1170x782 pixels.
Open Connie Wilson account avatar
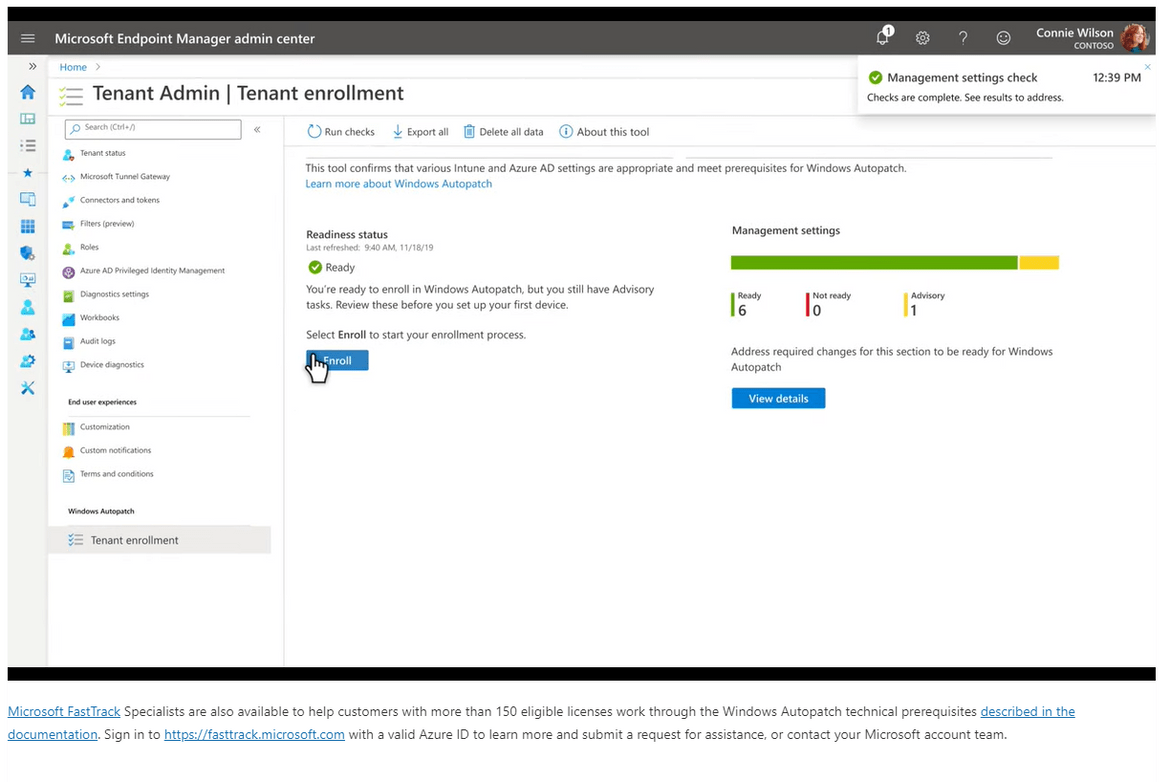pyautogui.click(x=1135, y=37)
